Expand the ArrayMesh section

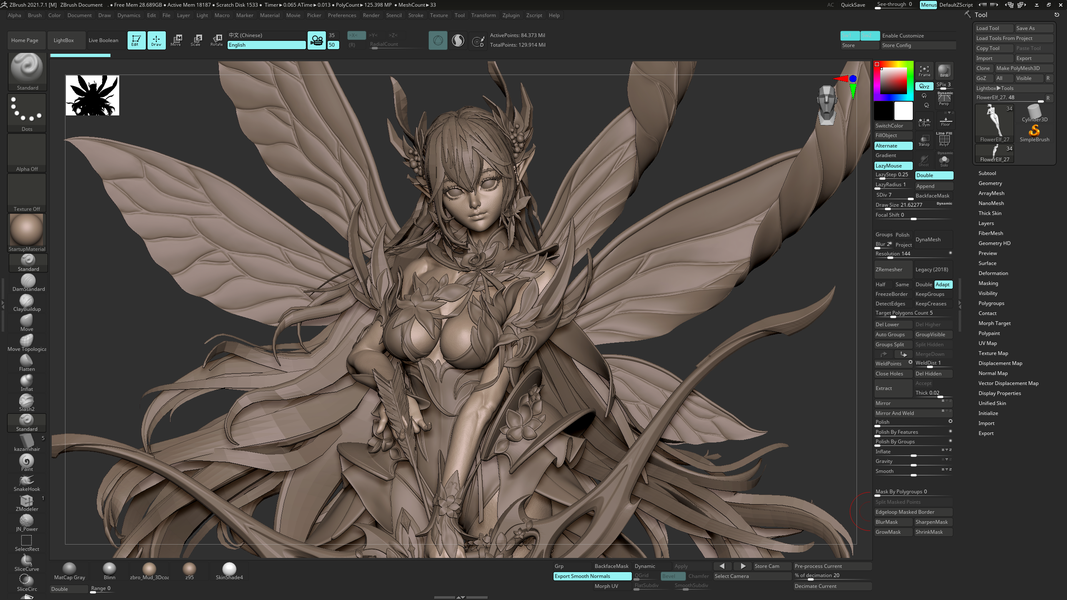(x=991, y=193)
